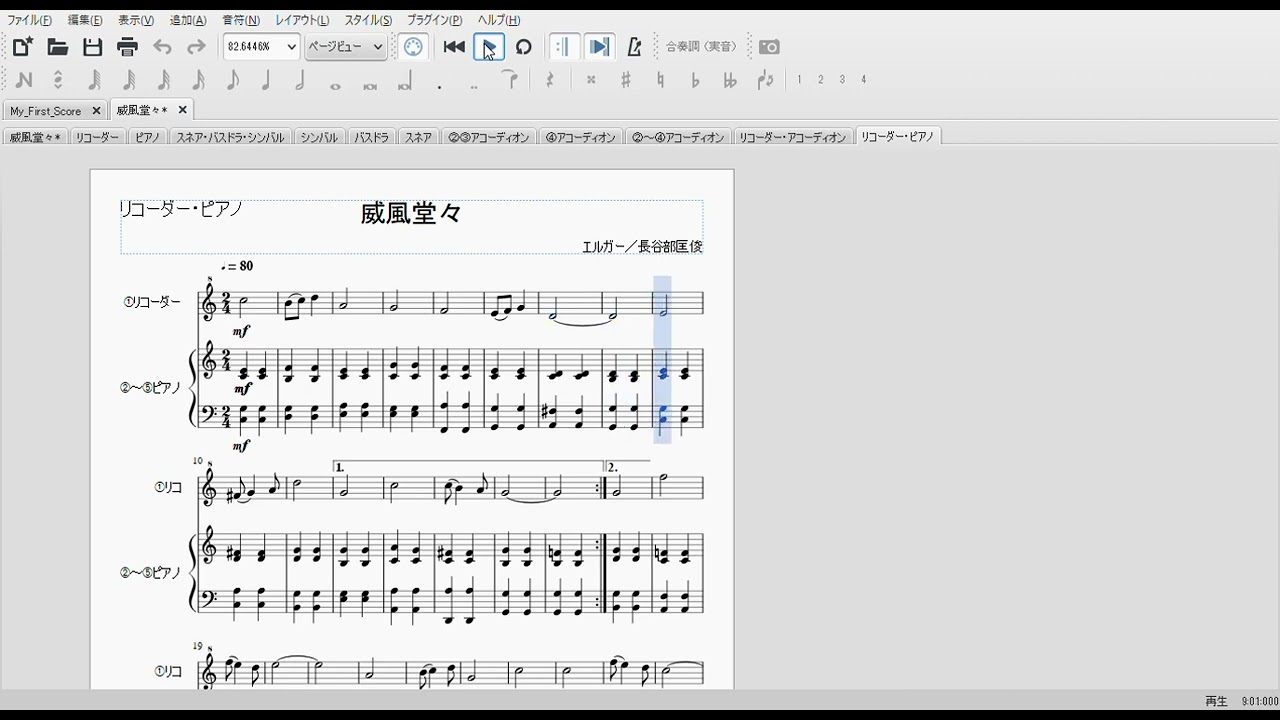Viewport: 1280px width, 720px height.
Task: Open the プラグイン(P) menu
Action: 434,20
